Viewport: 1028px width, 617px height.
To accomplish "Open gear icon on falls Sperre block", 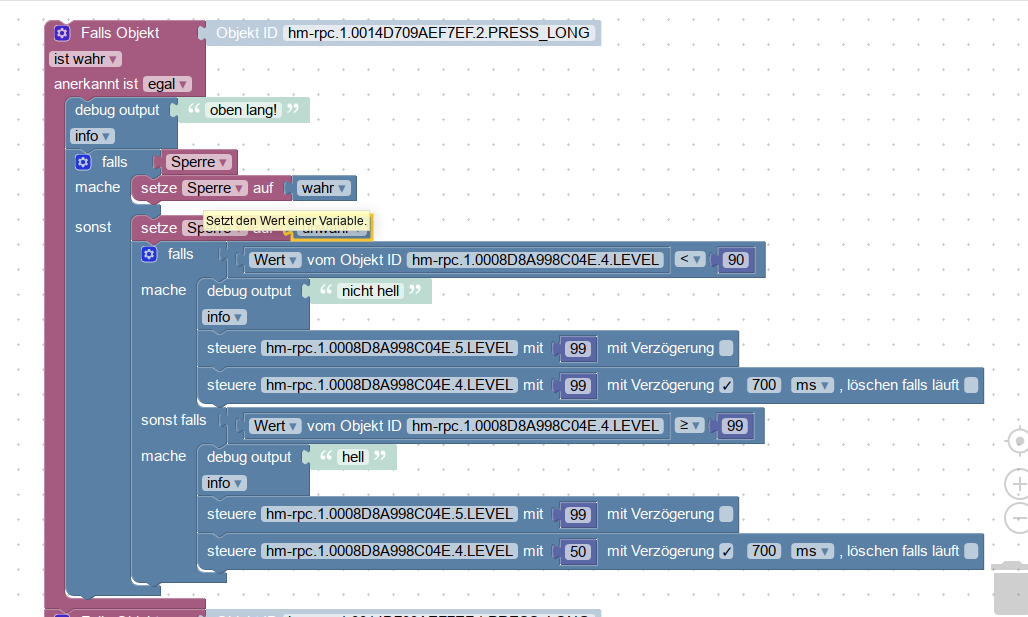I will click(83, 162).
